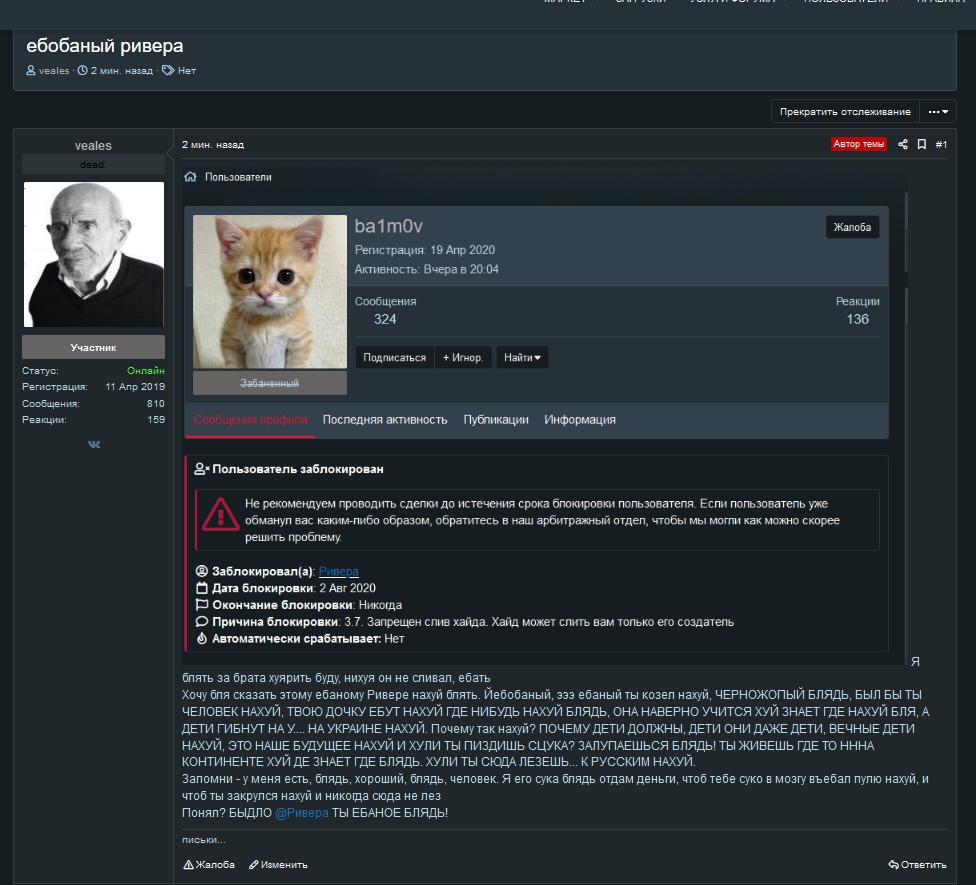Click the veales username above the avatar

pyautogui.click(x=93, y=146)
